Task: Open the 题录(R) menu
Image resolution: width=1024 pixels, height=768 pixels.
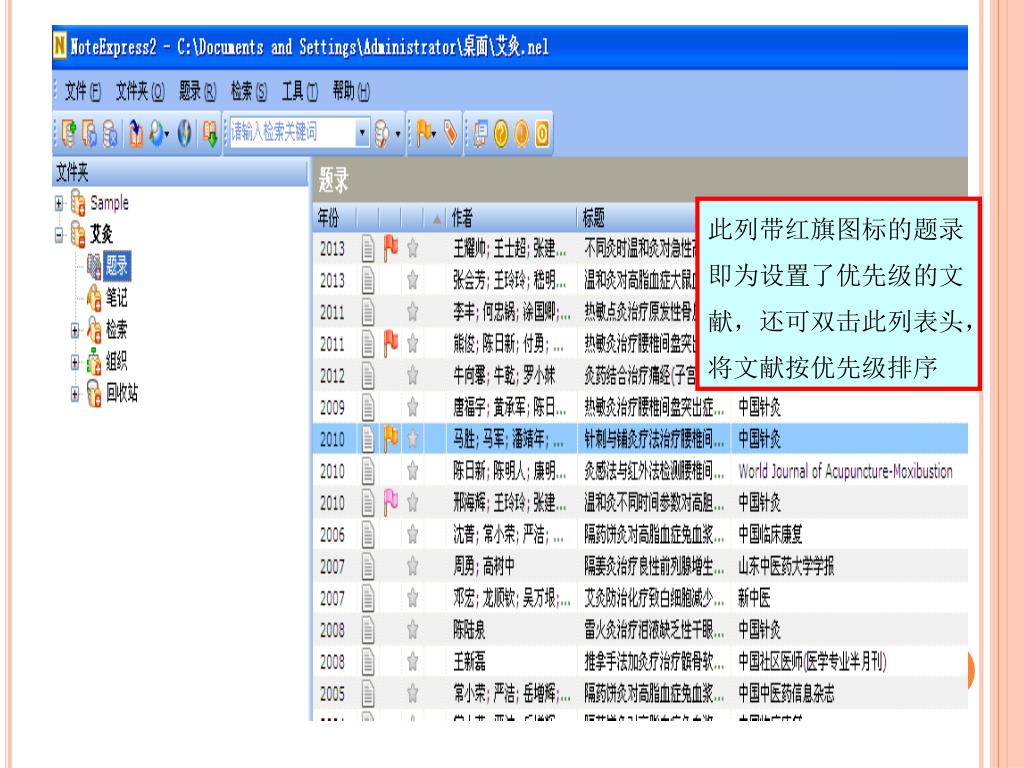Action: click(x=197, y=91)
